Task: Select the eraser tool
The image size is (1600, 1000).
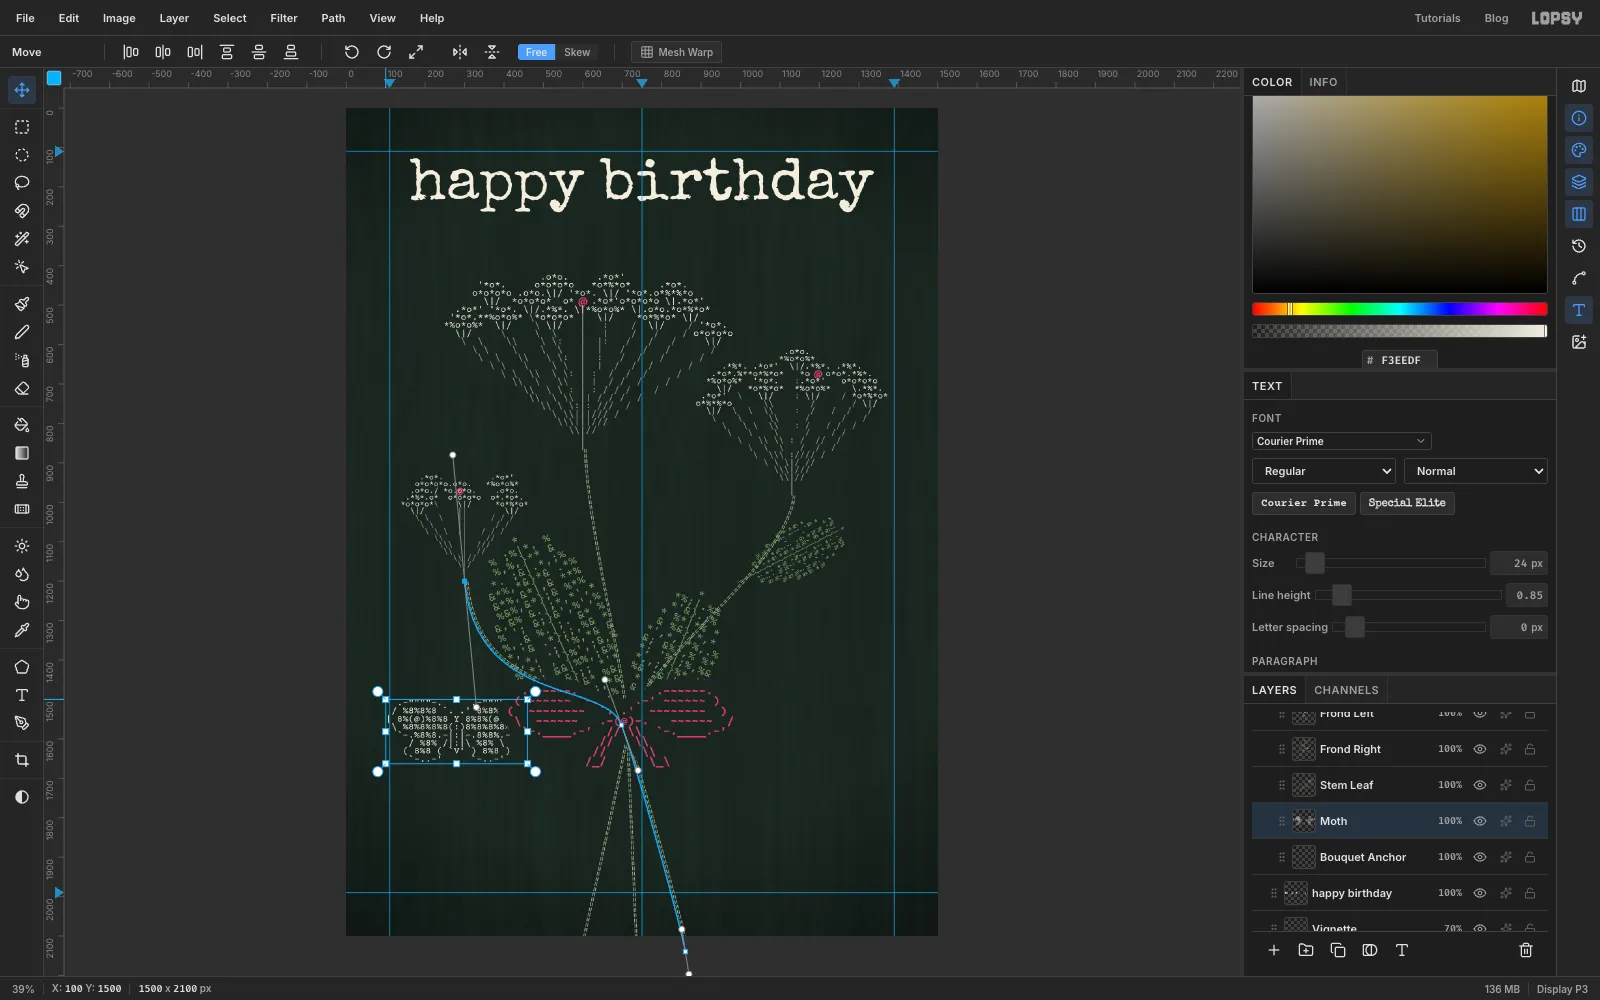Action: click(22, 389)
